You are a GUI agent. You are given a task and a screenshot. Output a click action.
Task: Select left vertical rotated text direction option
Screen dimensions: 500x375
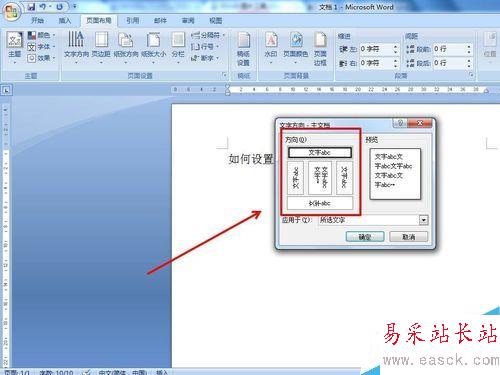[x=295, y=178]
